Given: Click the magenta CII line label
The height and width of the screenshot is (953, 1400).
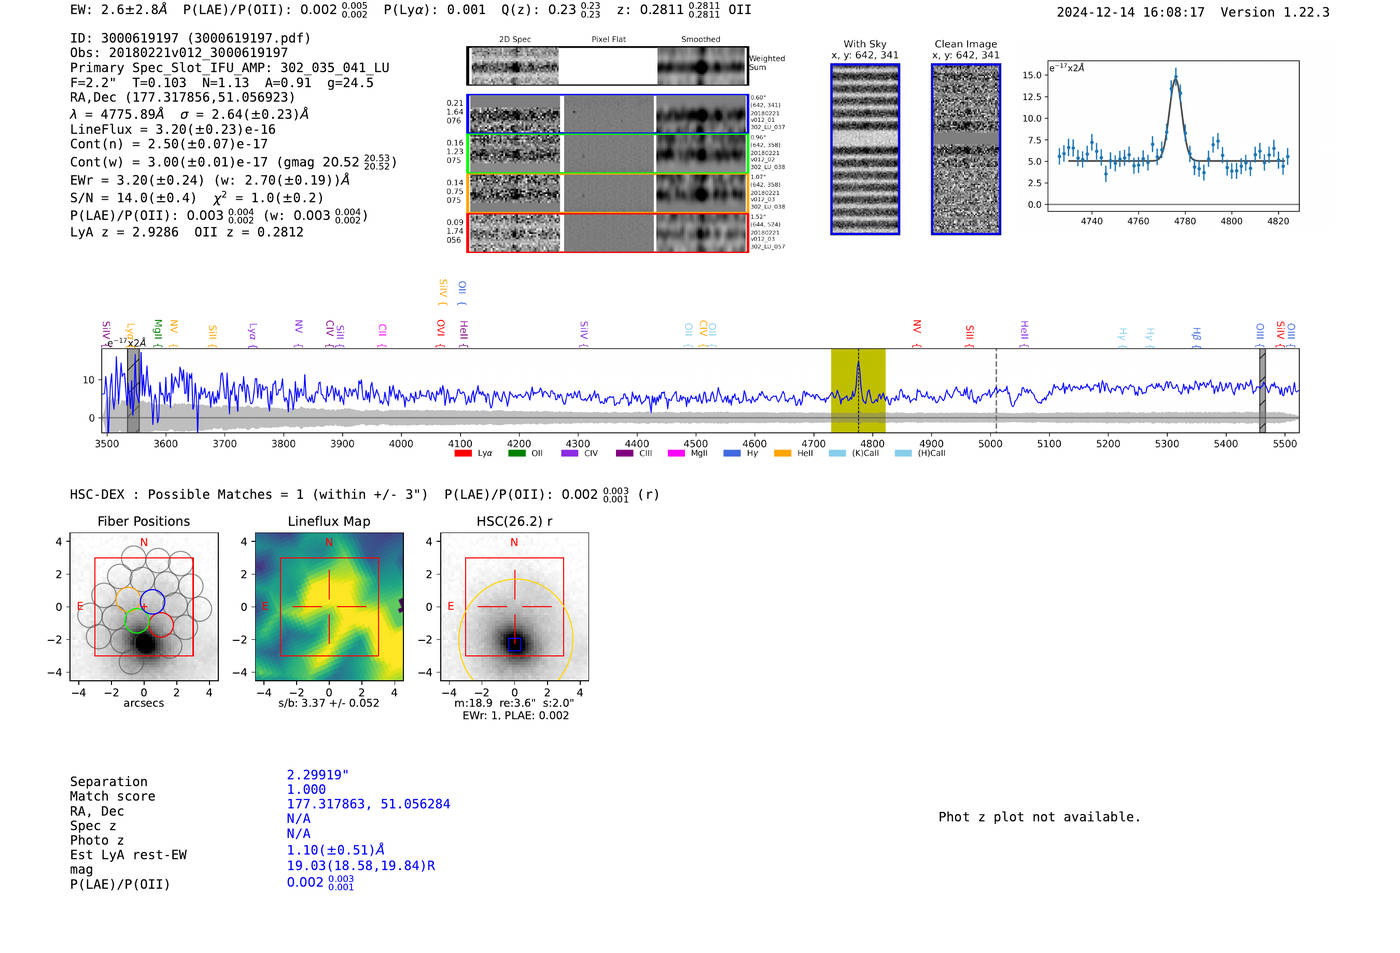Looking at the screenshot, I should click(x=382, y=335).
